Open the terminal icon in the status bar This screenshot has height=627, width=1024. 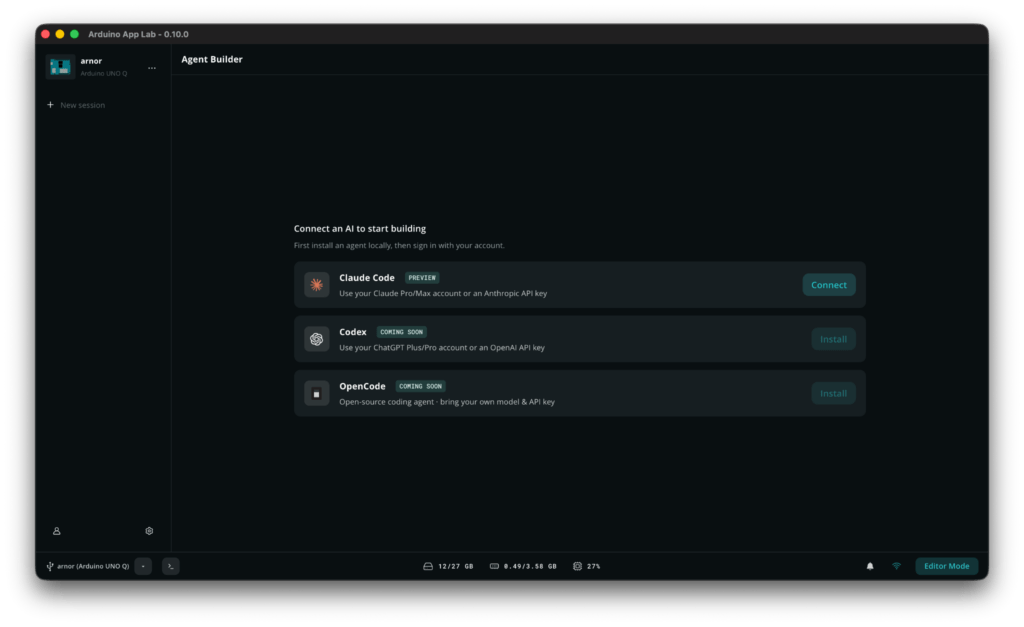pyautogui.click(x=170, y=566)
